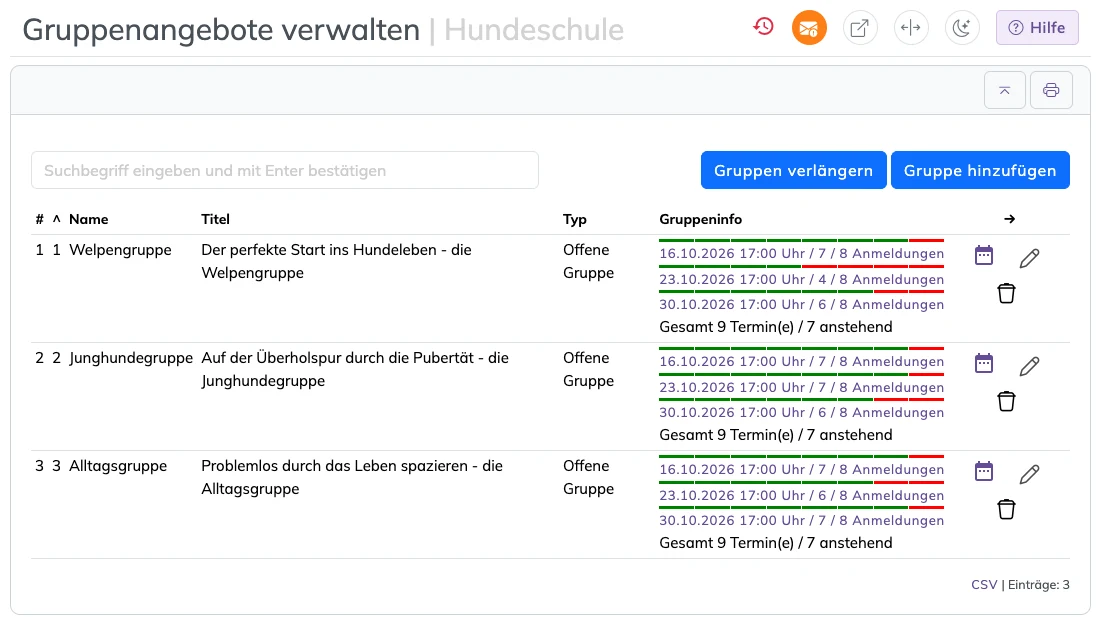Edit Welpengruppe with pencil icon
The height and width of the screenshot is (625, 1101).
[1029, 258]
